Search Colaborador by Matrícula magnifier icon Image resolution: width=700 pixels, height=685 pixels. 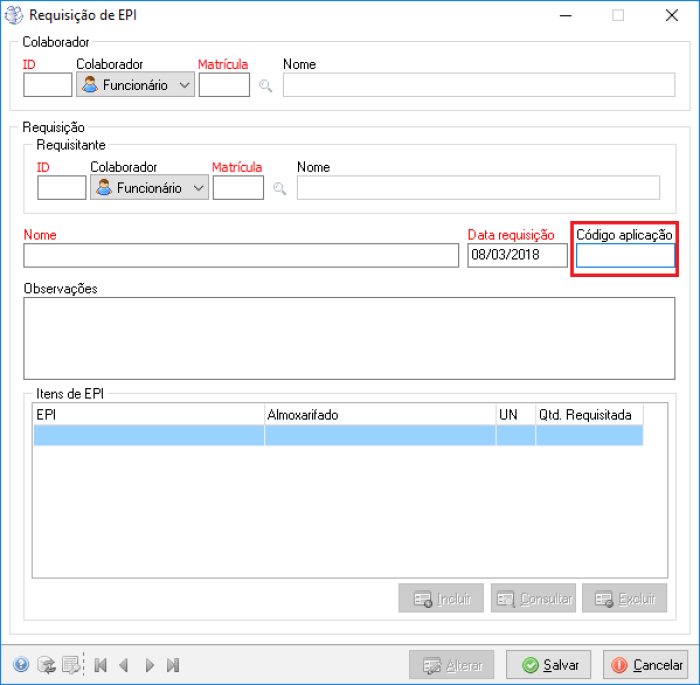tap(266, 86)
